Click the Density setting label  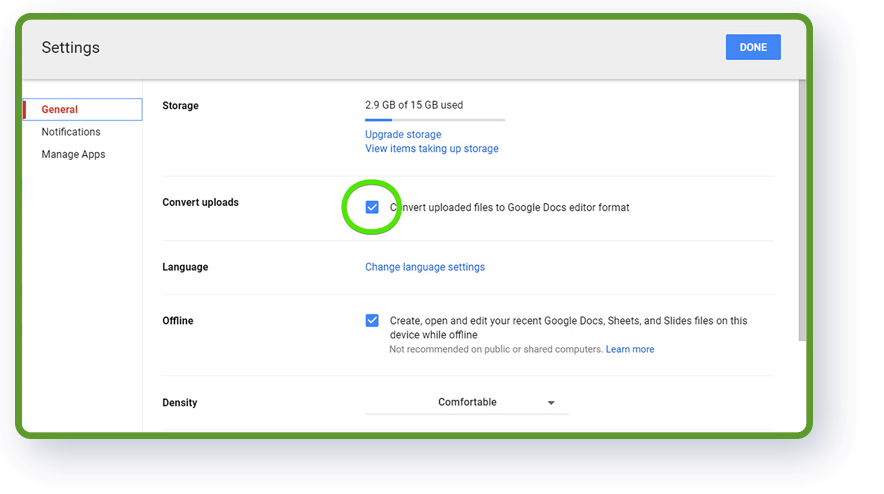click(179, 403)
